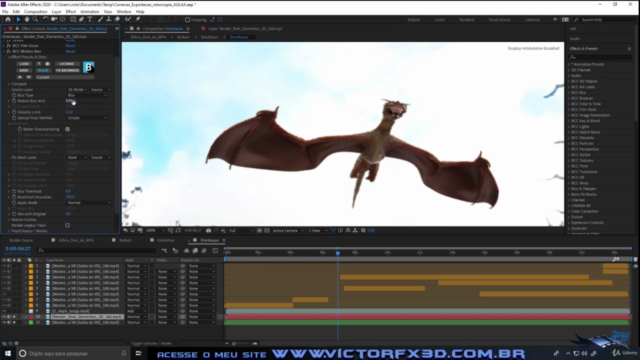Enable Render Legacy Track checkbox

point(67,225)
